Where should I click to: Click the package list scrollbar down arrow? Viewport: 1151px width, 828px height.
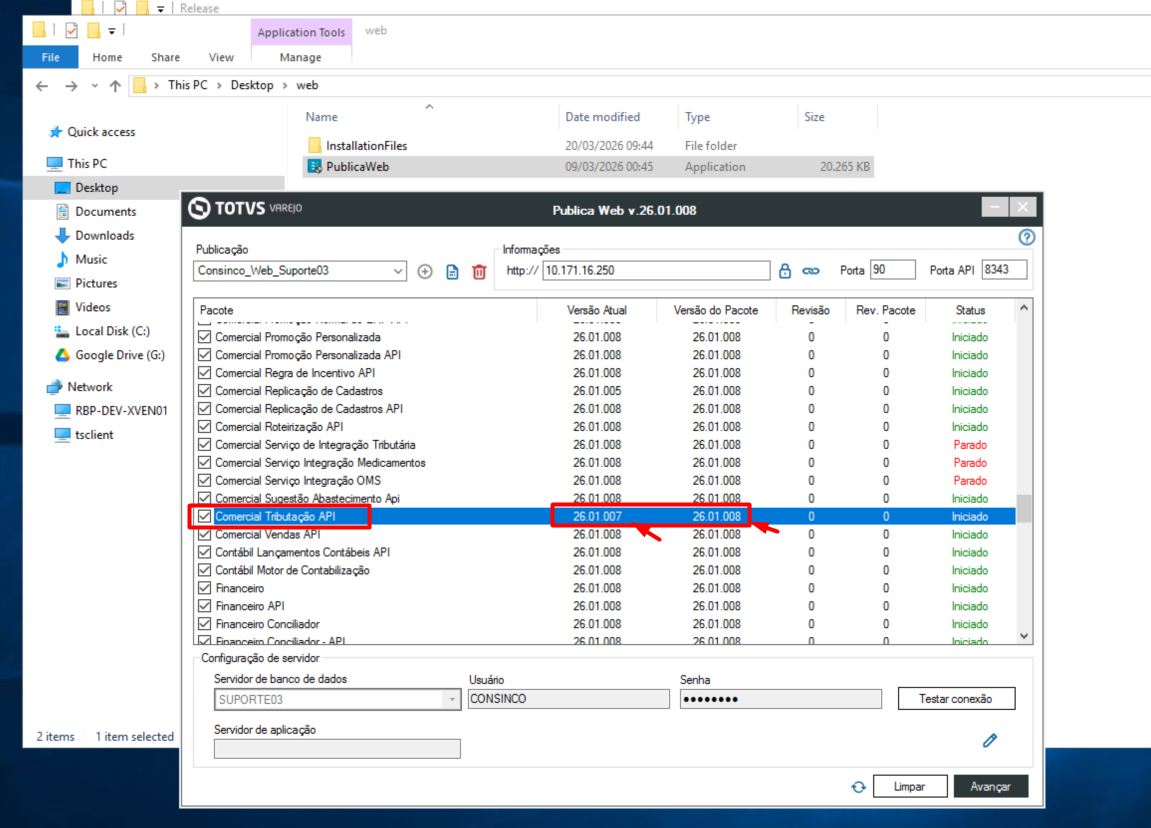pos(1024,636)
